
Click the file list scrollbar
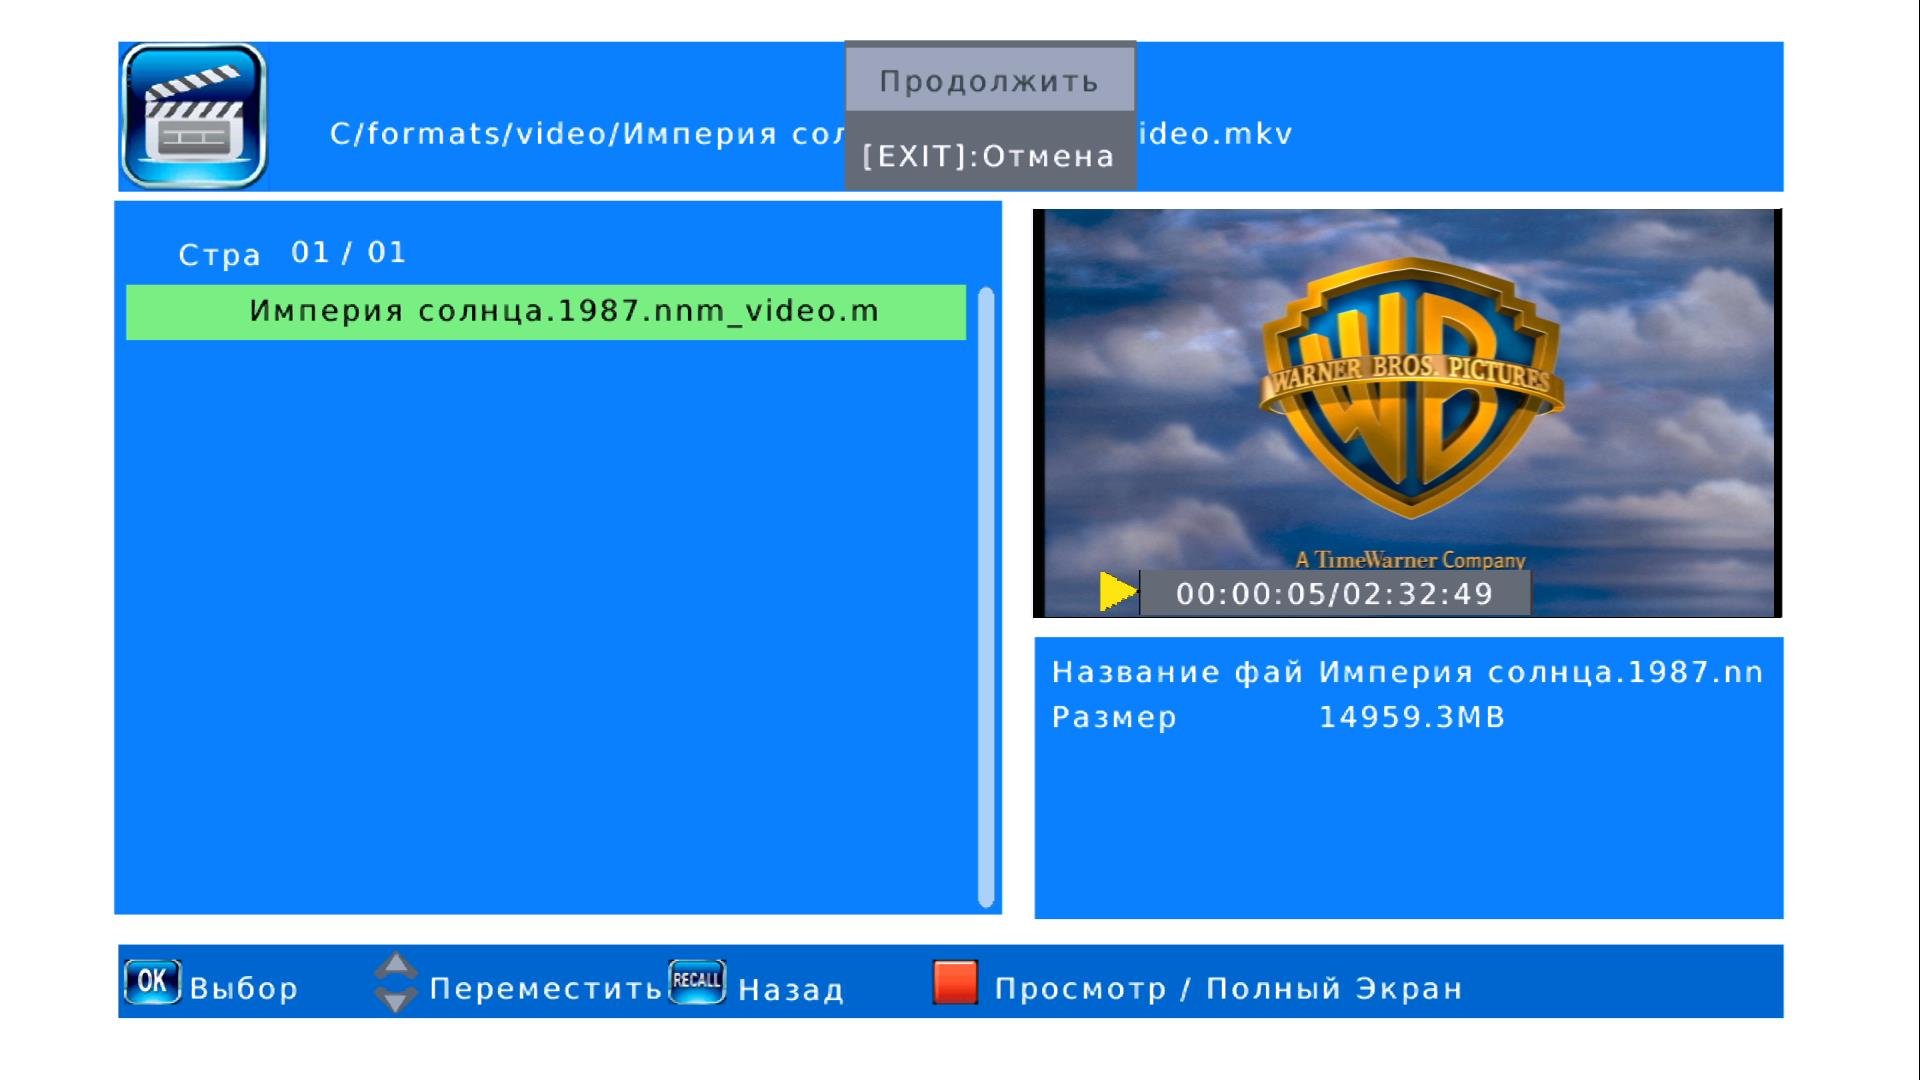pos(986,597)
